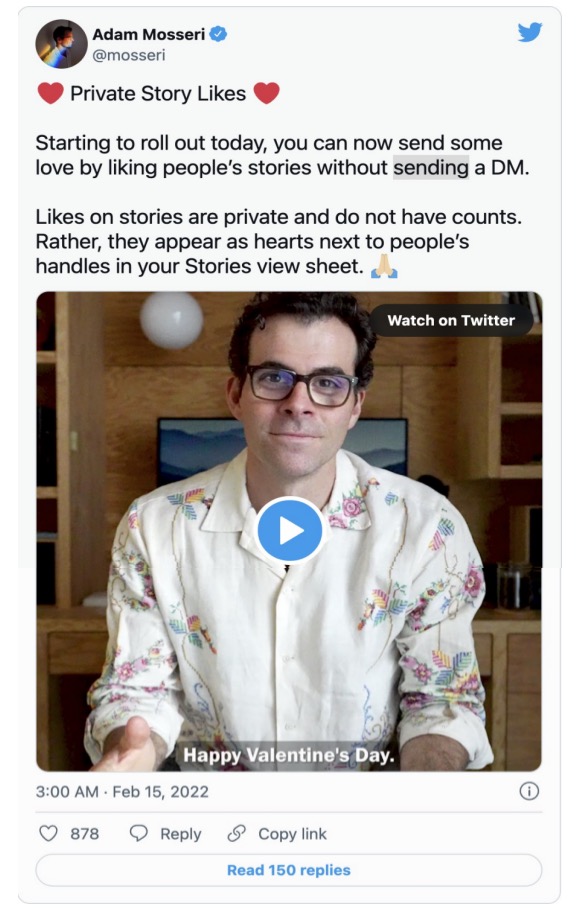Open Read 150 replies
This screenshot has height=910, width=578.
click(289, 870)
